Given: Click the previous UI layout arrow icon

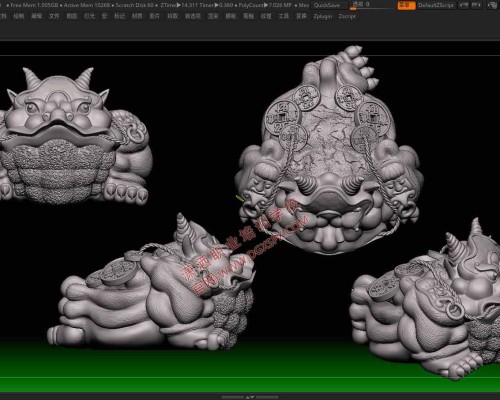Looking at the screenshot, I should pyautogui.click(x=464, y=5).
